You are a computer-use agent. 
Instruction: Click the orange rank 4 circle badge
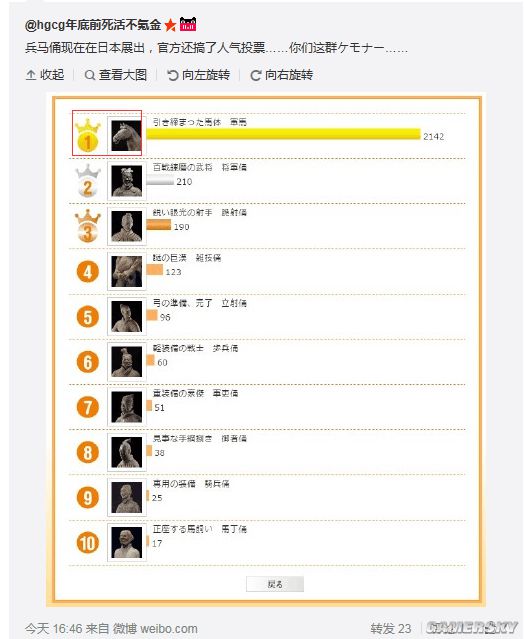pos(88,272)
